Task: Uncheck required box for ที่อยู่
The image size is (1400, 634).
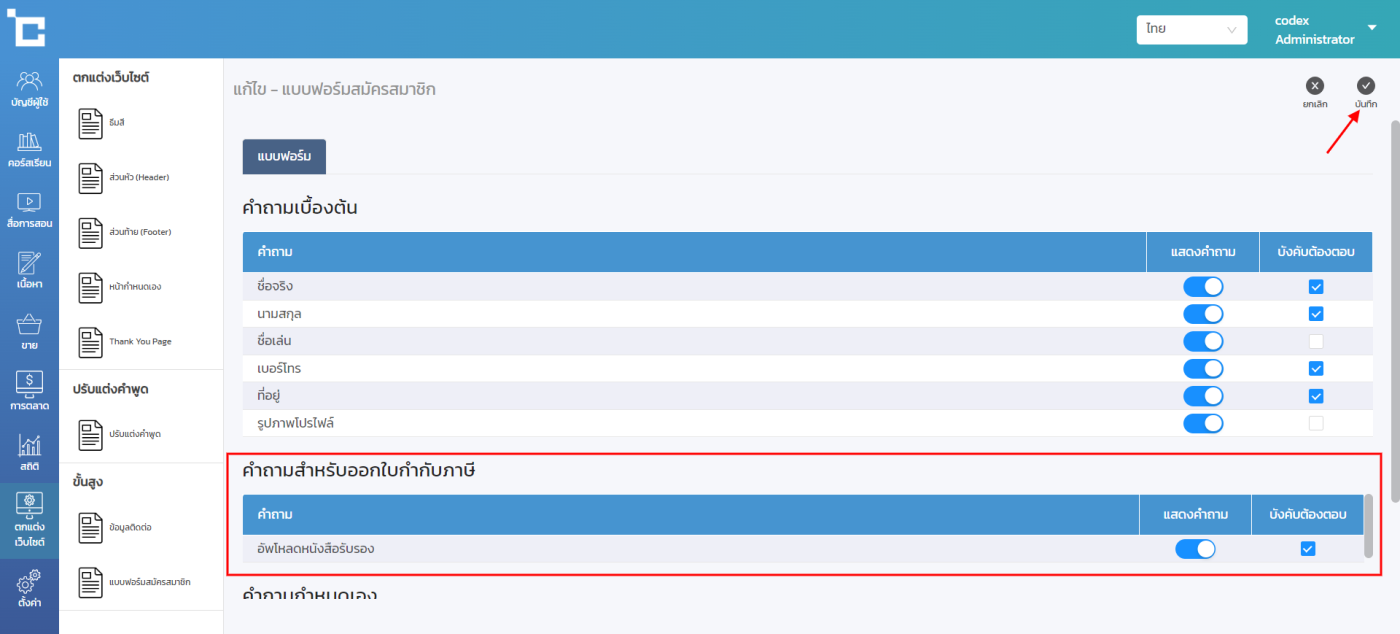Action: [1316, 396]
